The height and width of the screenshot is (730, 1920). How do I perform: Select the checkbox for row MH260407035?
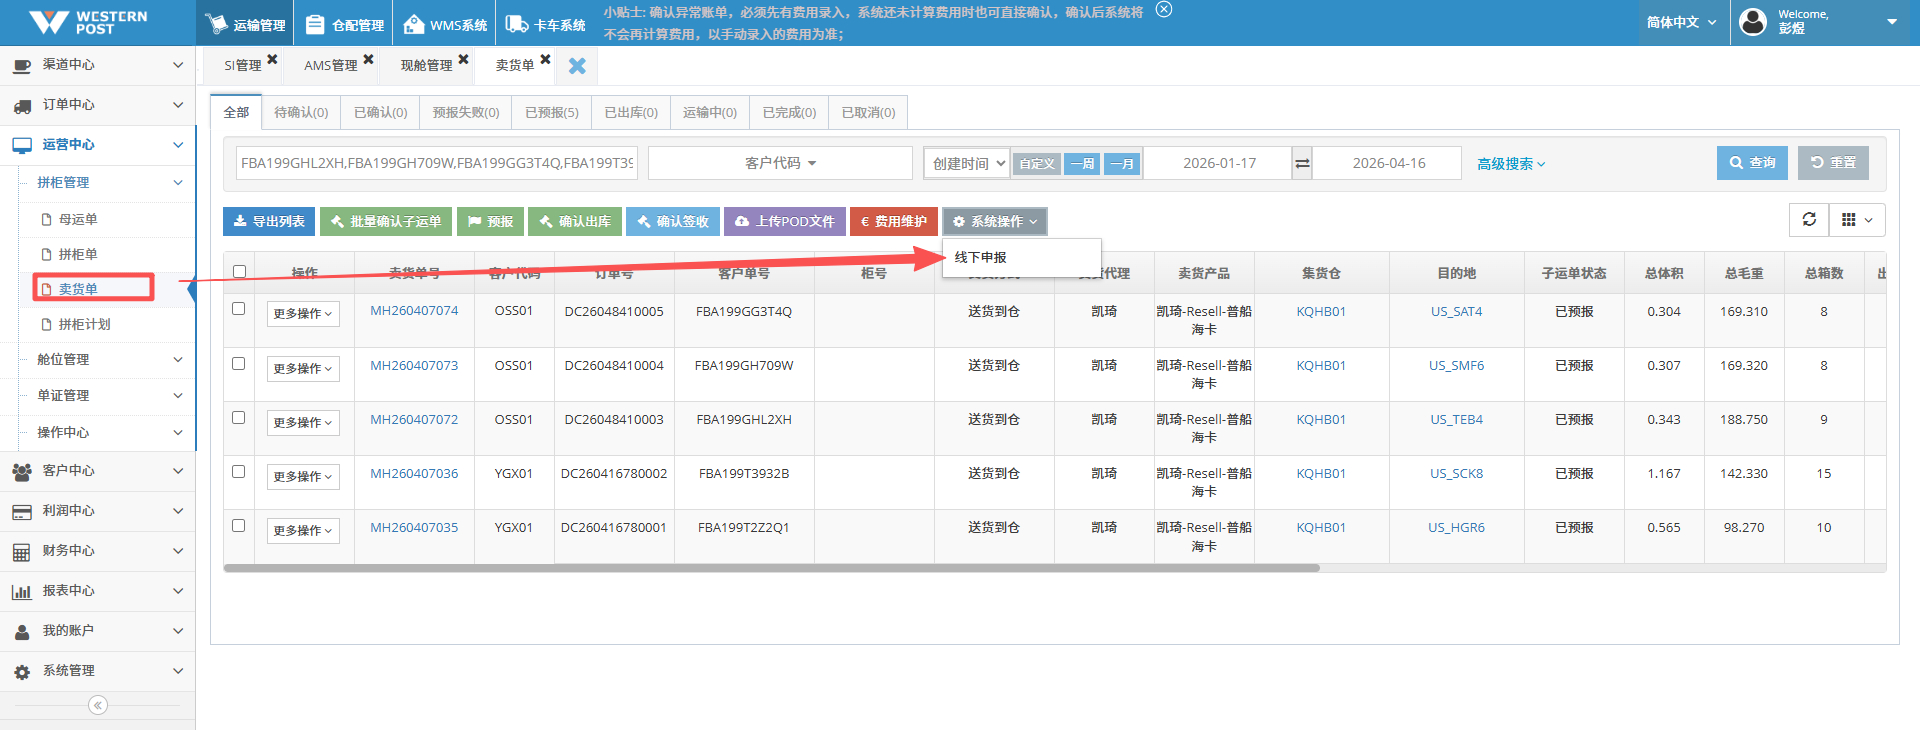(x=239, y=525)
